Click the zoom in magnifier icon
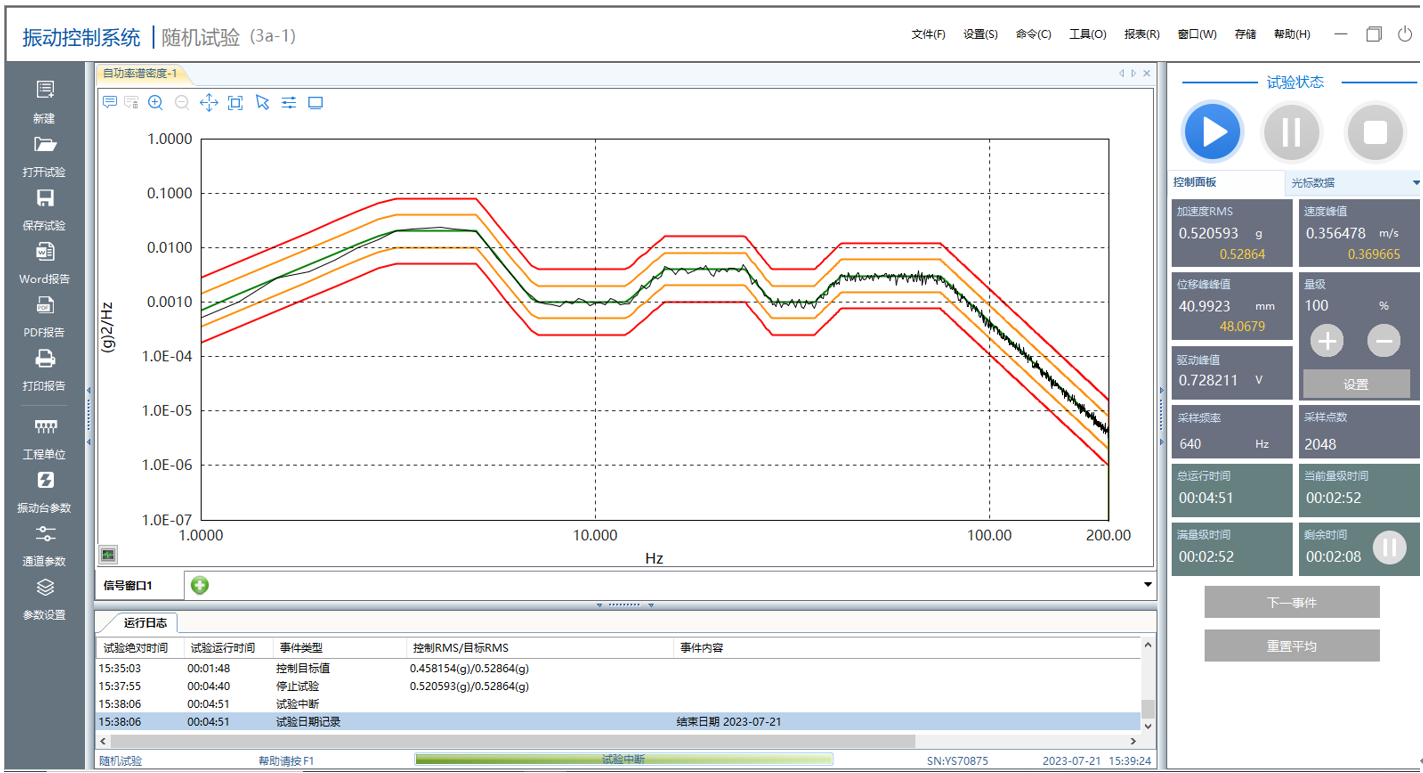 [x=156, y=102]
